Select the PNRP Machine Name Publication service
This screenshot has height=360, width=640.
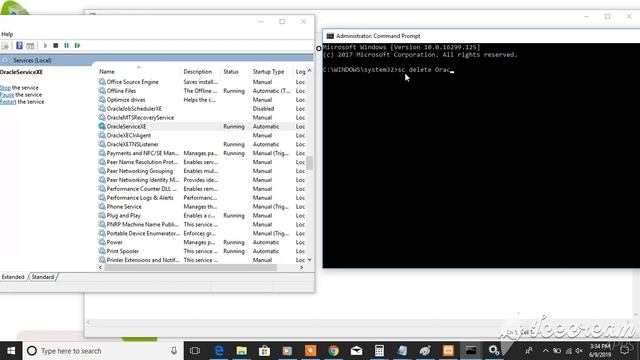tap(142, 224)
